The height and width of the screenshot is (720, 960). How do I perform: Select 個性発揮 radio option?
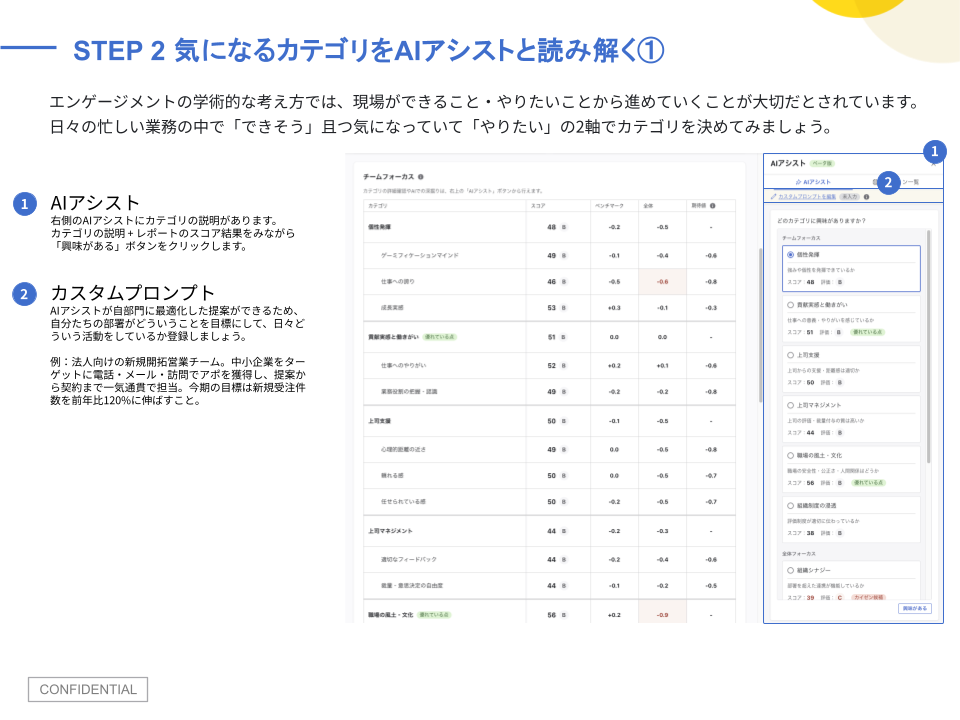[790, 255]
